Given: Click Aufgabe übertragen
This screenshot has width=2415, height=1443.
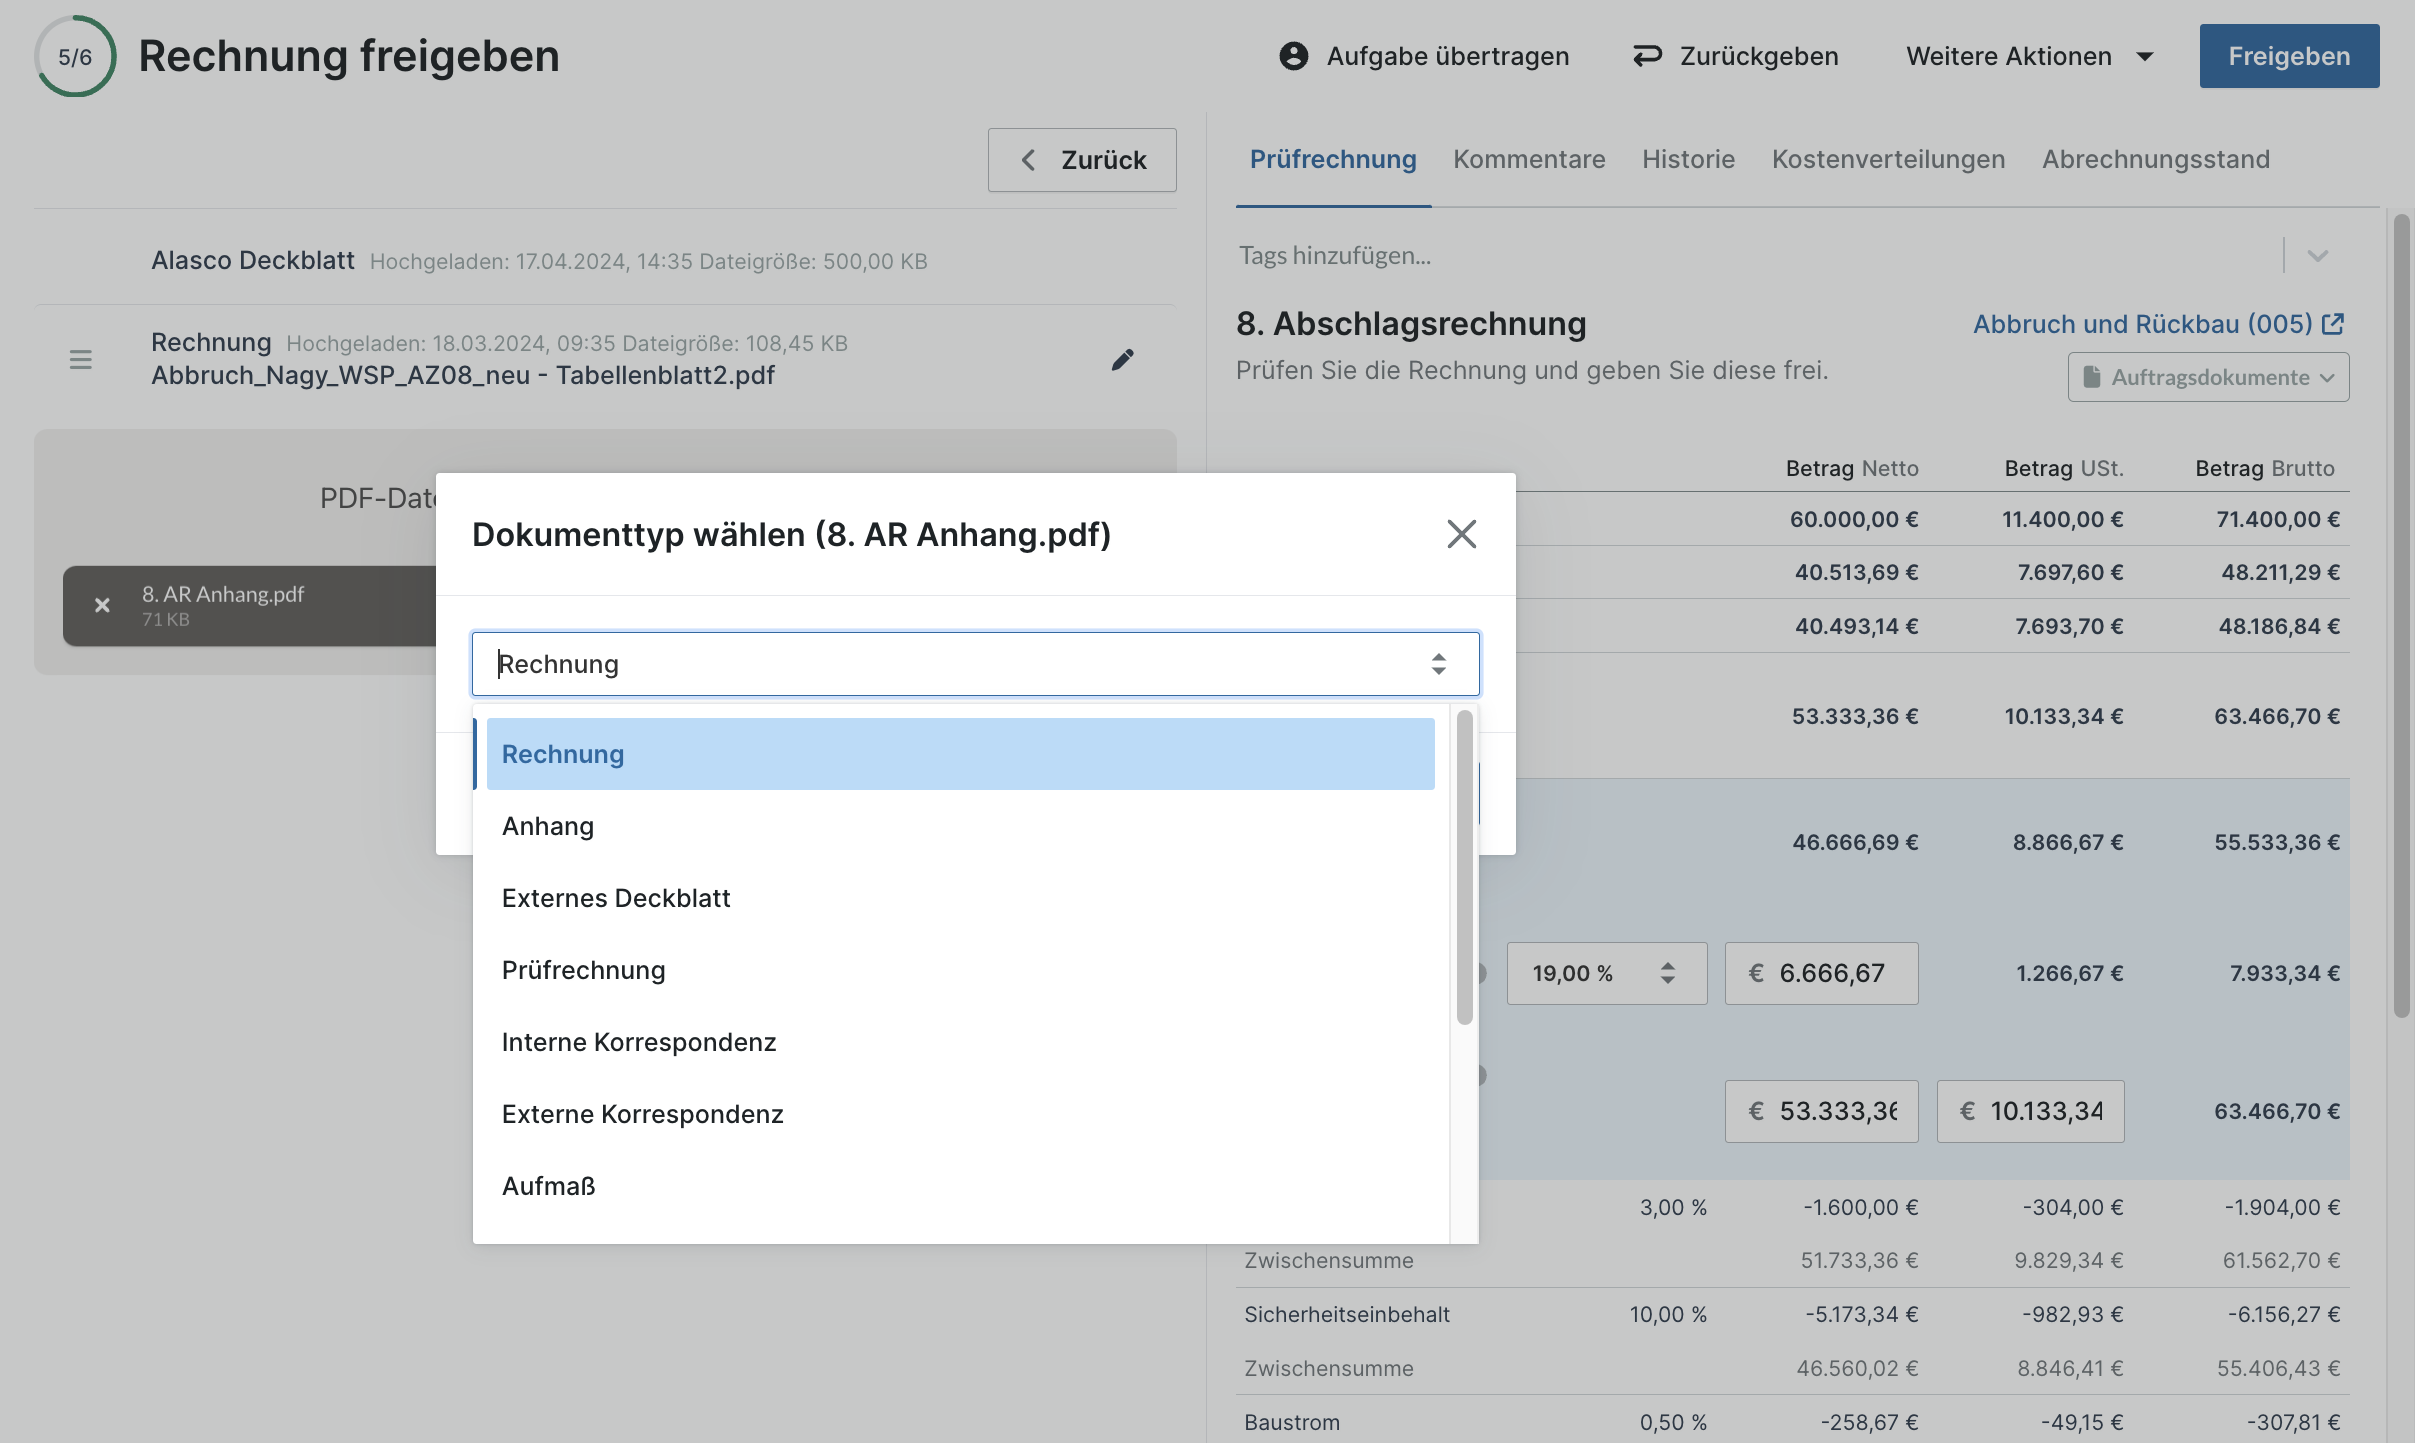Looking at the screenshot, I should pyautogui.click(x=1424, y=56).
